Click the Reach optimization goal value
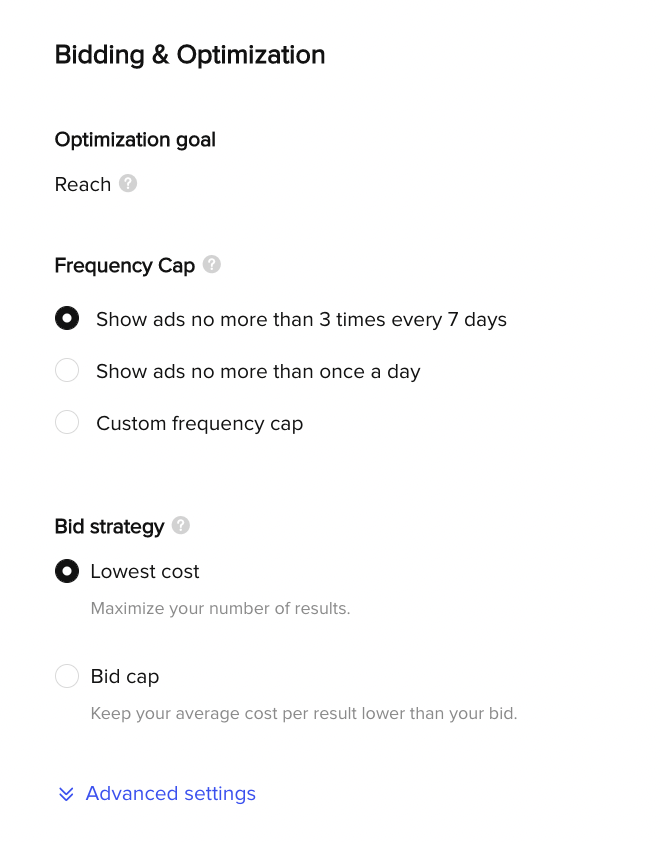Image resolution: width=660 pixels, height=842 pixels. click(83, 185)
